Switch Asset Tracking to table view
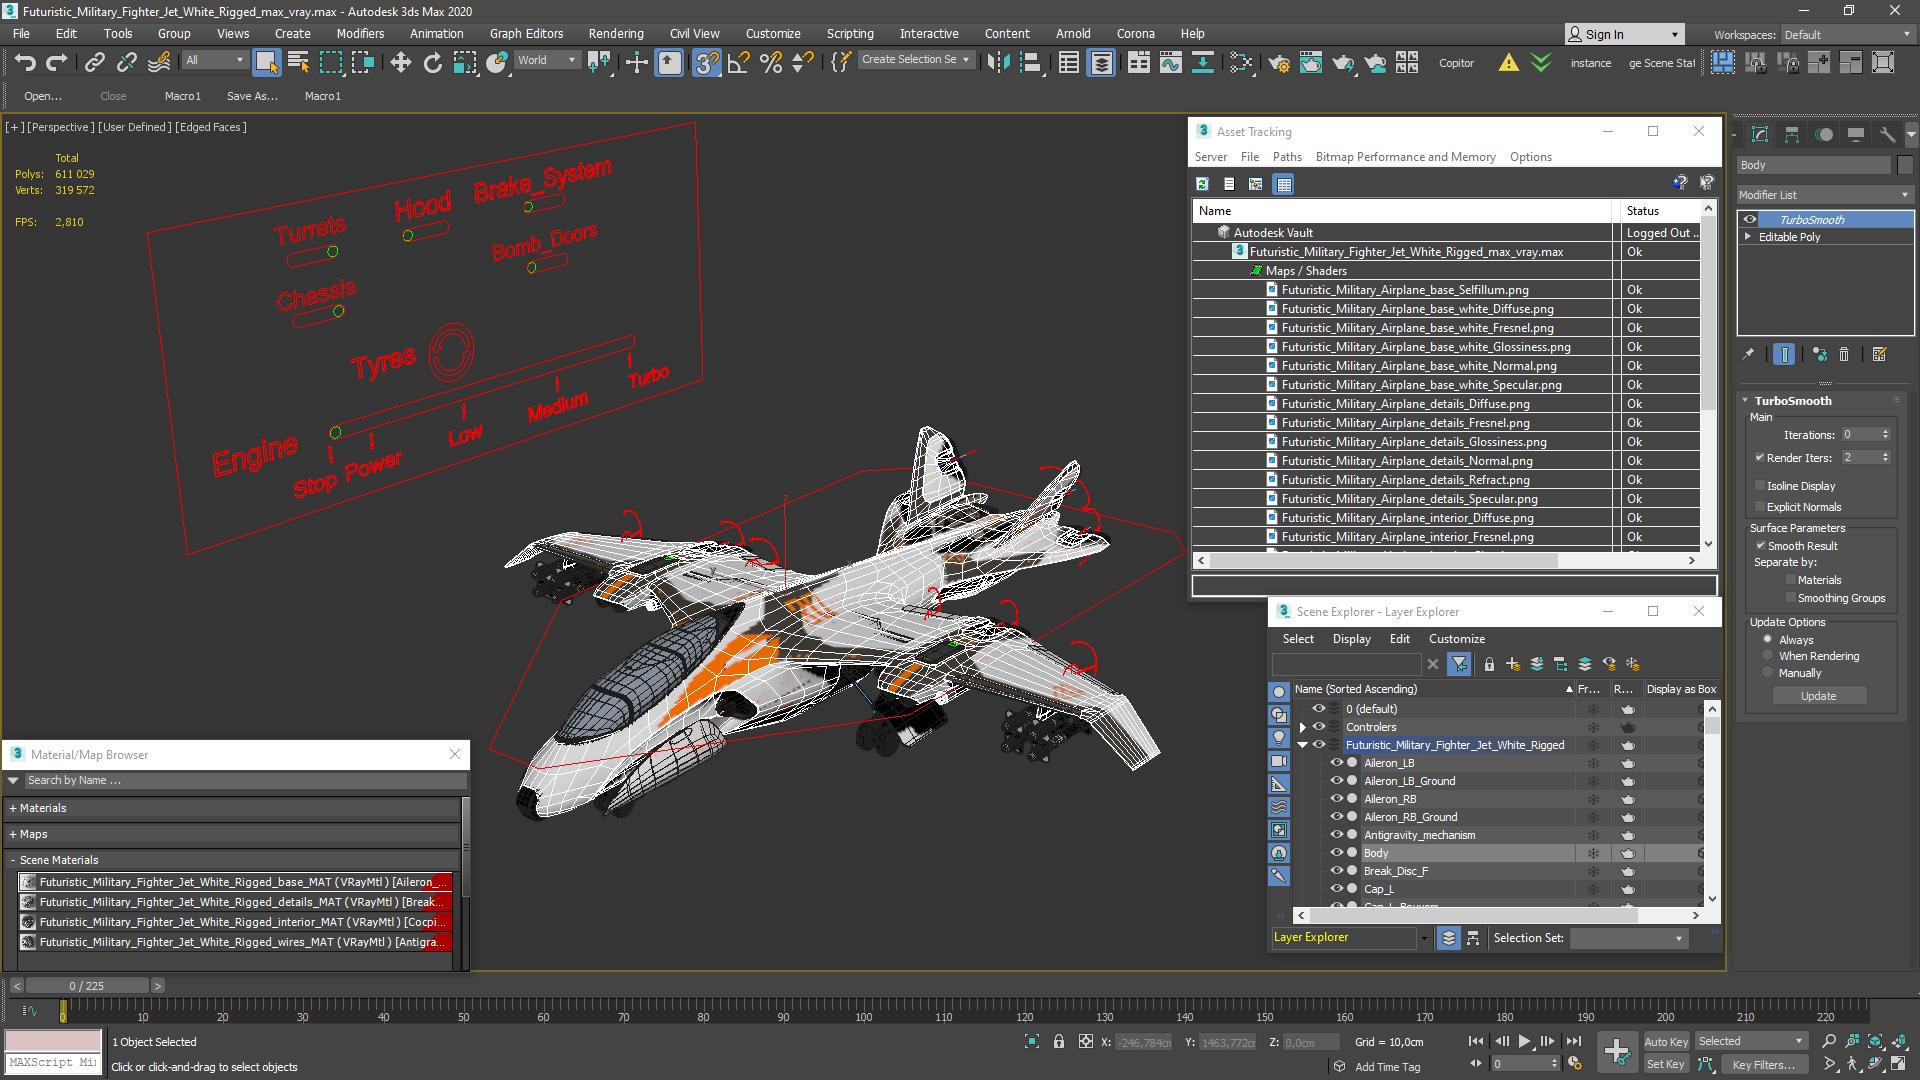Screen dimensions: 1920x1080 1284,184
